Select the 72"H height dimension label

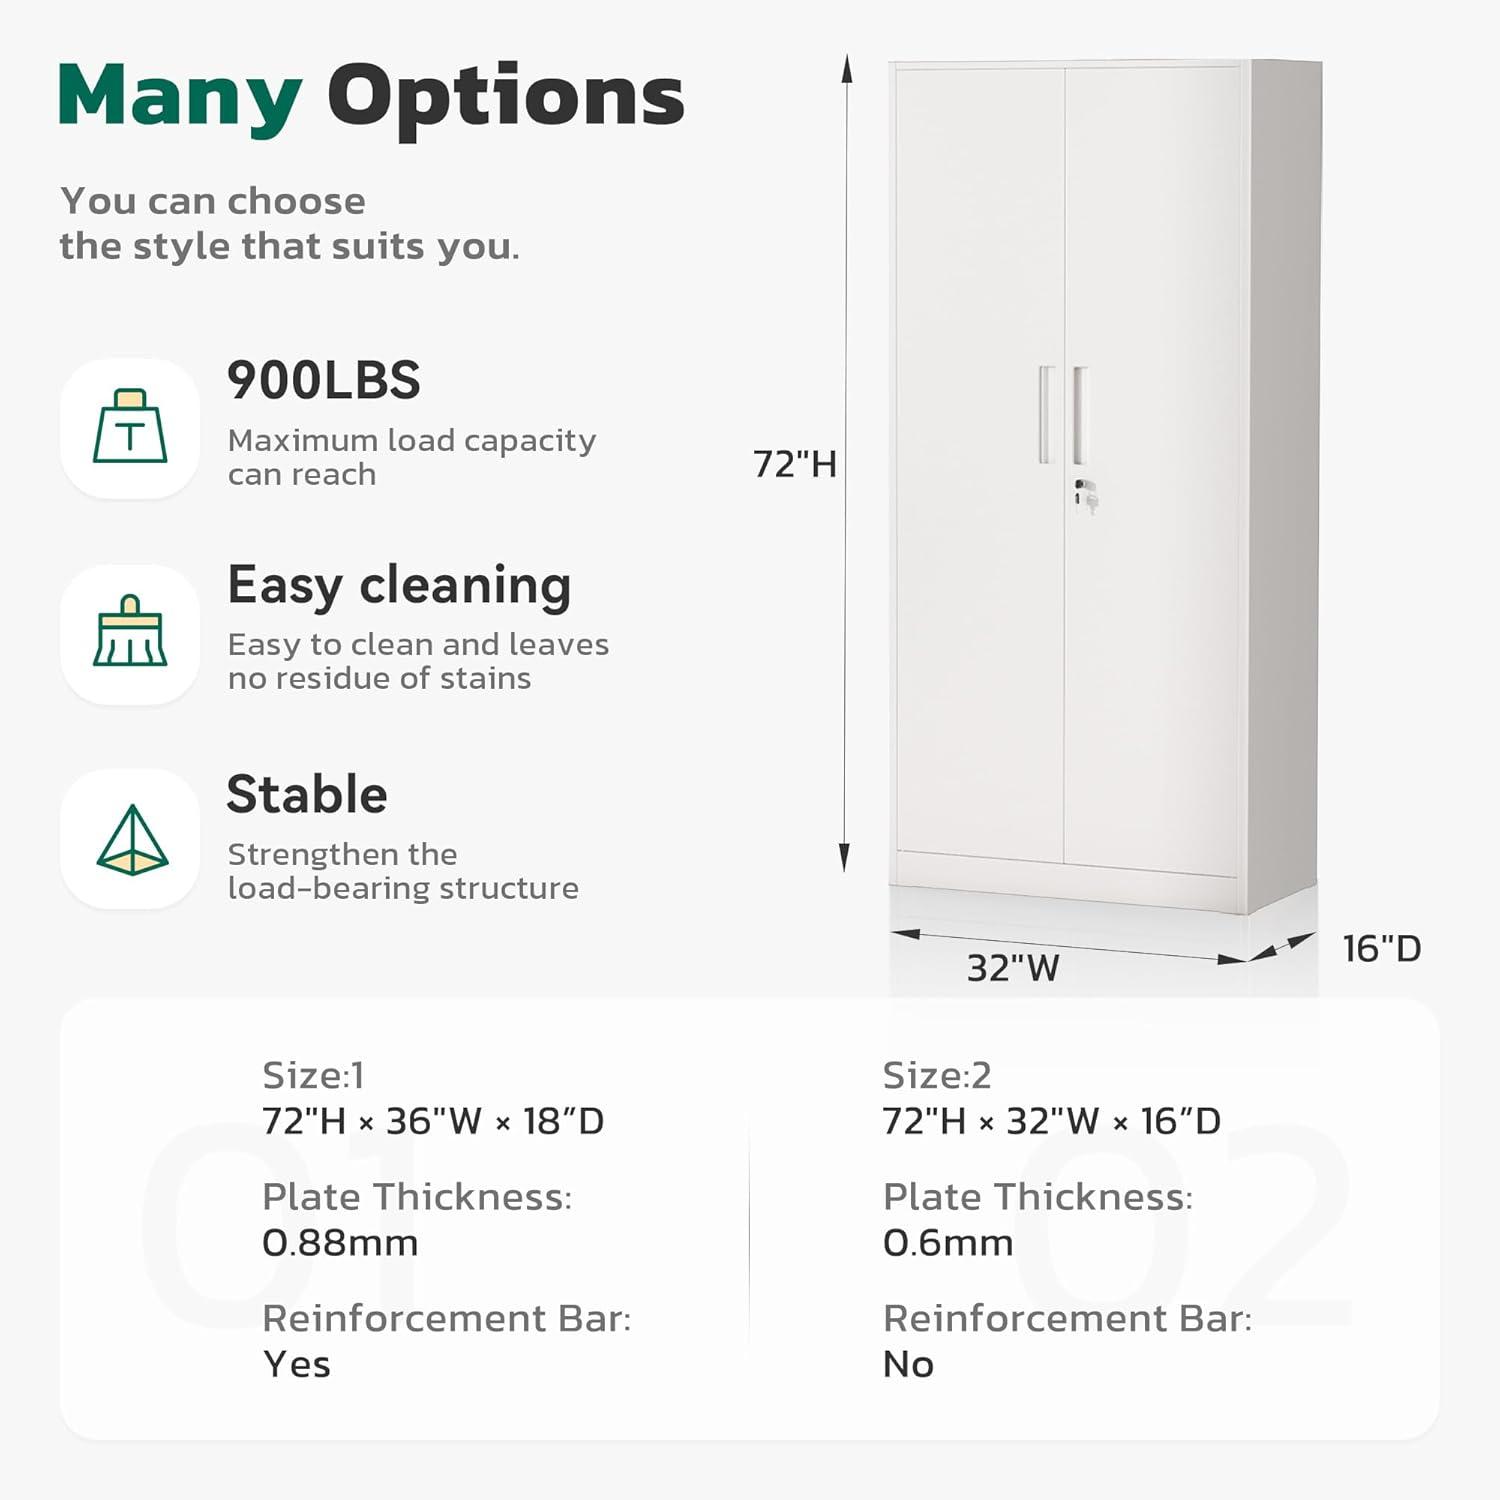tap(794, 464)
